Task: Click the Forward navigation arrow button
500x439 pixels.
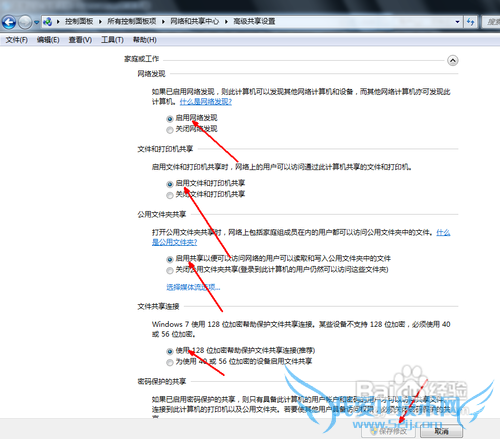Action: pos(25,22)
